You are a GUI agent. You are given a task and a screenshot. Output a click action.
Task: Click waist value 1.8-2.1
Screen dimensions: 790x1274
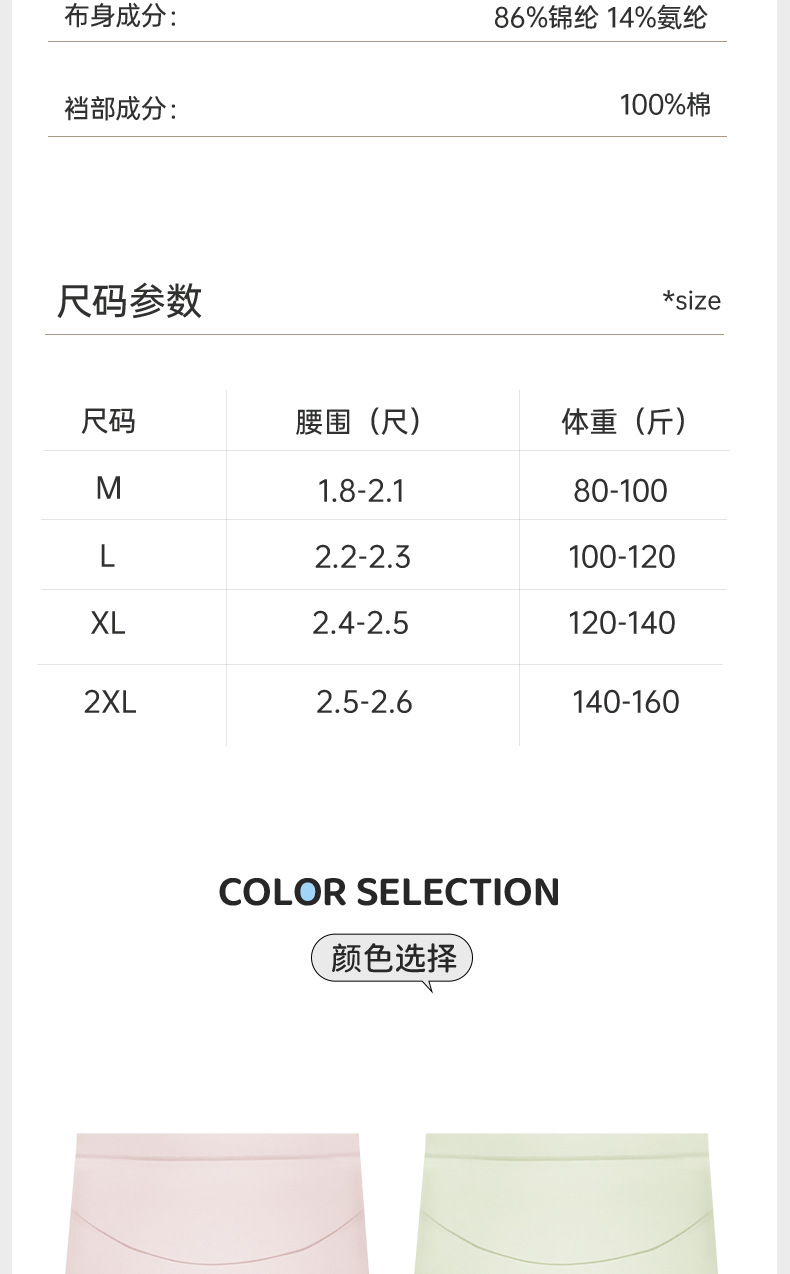[x=361, y=491]
